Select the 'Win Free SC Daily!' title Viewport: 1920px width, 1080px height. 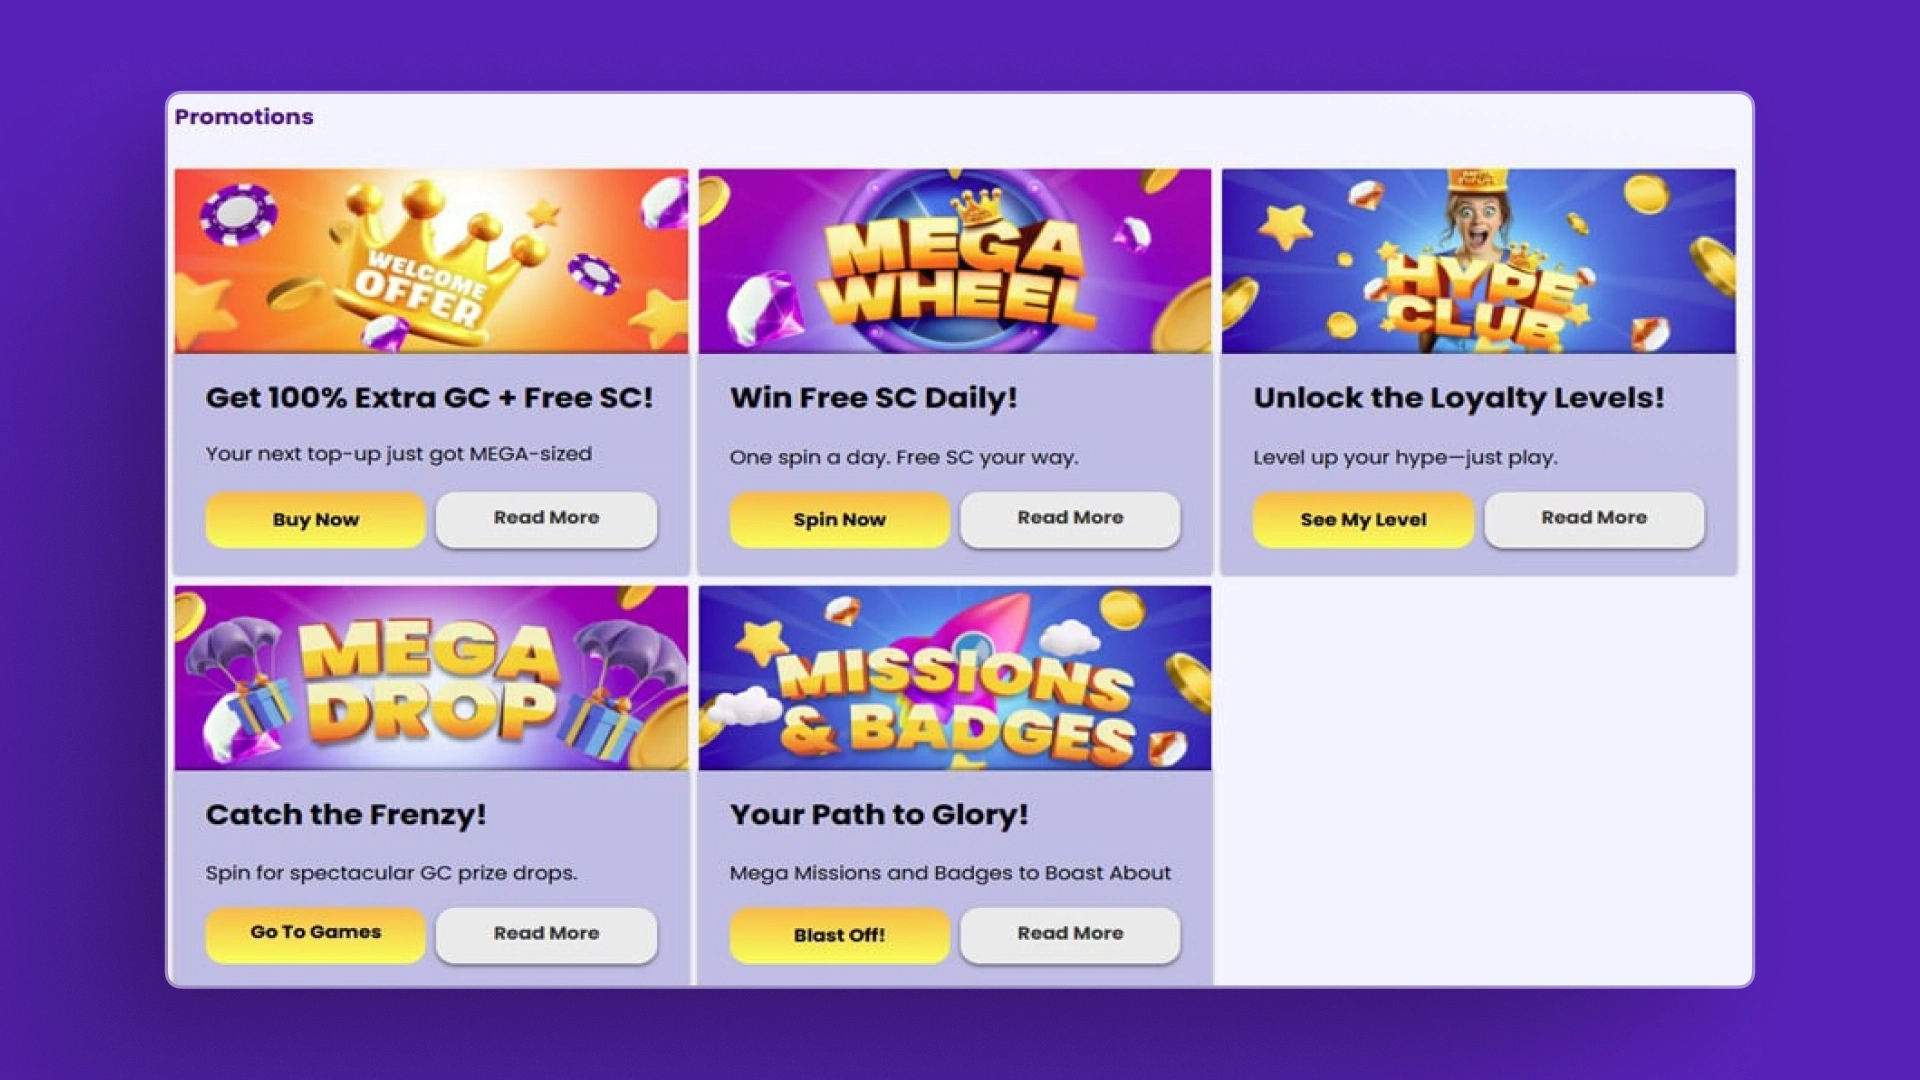click(x=874, y=397)
